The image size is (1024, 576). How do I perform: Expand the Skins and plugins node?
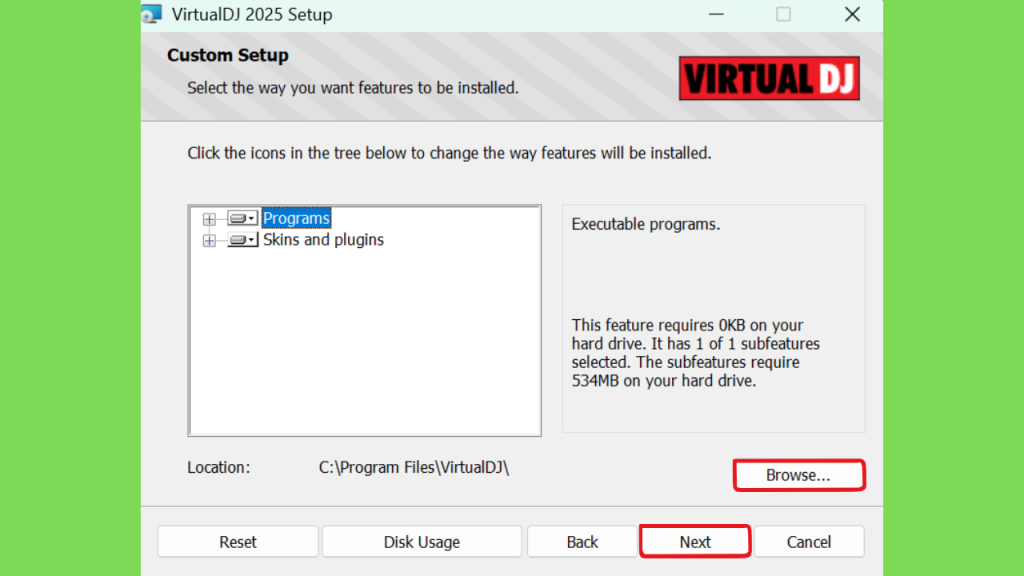(209, 240)
